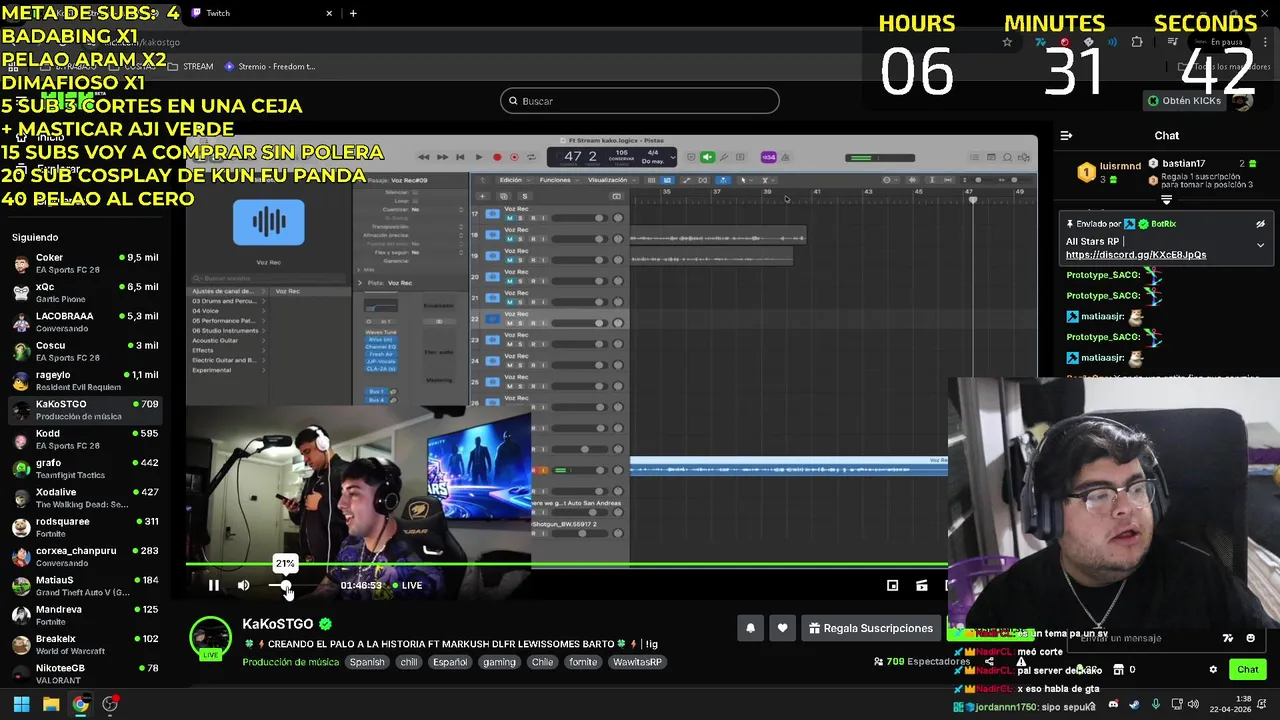The height and width of the screenshot is (720, 1280).
Task: Open Coker channel in sidebar
Action: coord(85,263)
